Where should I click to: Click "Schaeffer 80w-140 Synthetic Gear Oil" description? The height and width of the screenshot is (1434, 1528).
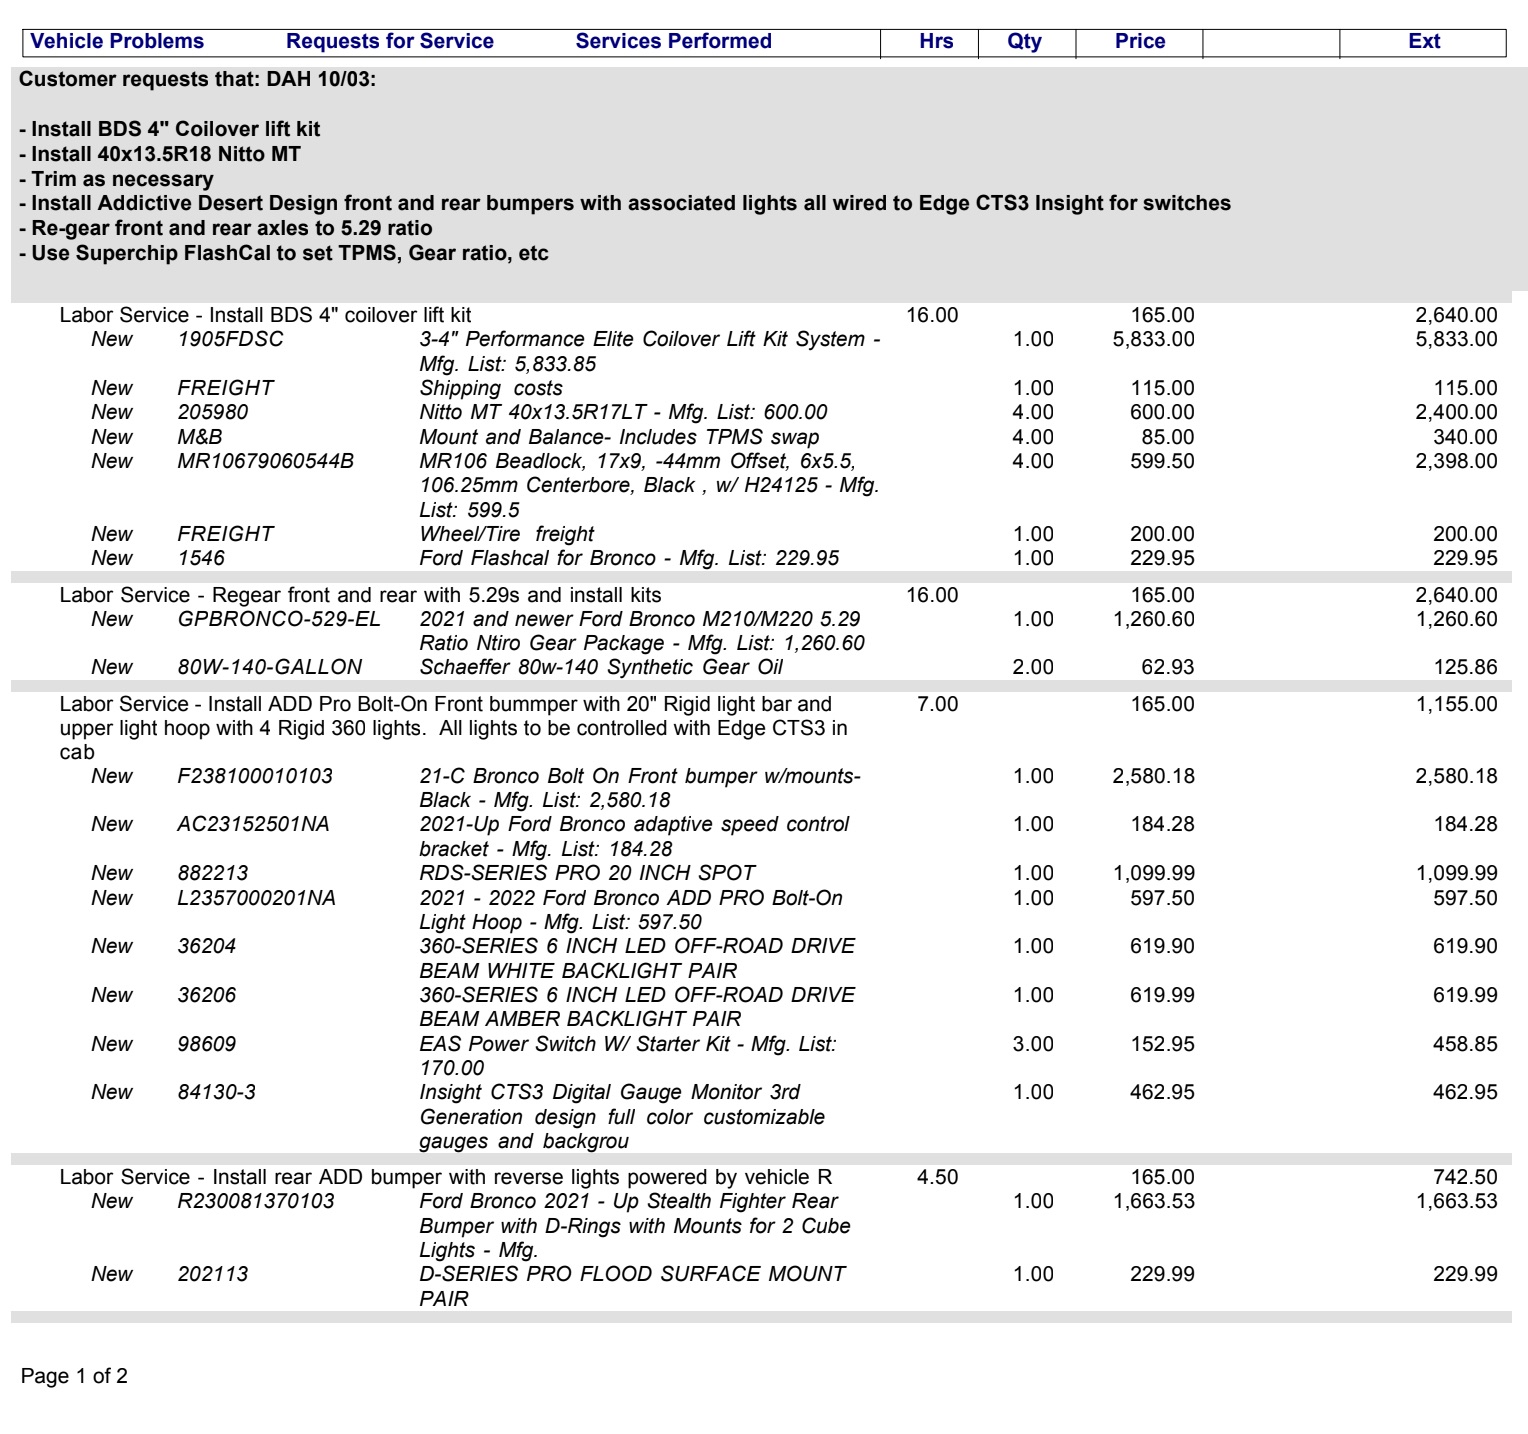pos(601,668)
